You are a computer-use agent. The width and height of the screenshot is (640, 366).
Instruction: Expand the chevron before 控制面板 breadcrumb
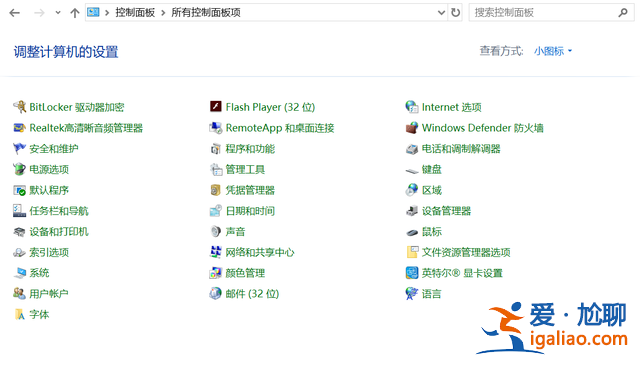[107, 13]
